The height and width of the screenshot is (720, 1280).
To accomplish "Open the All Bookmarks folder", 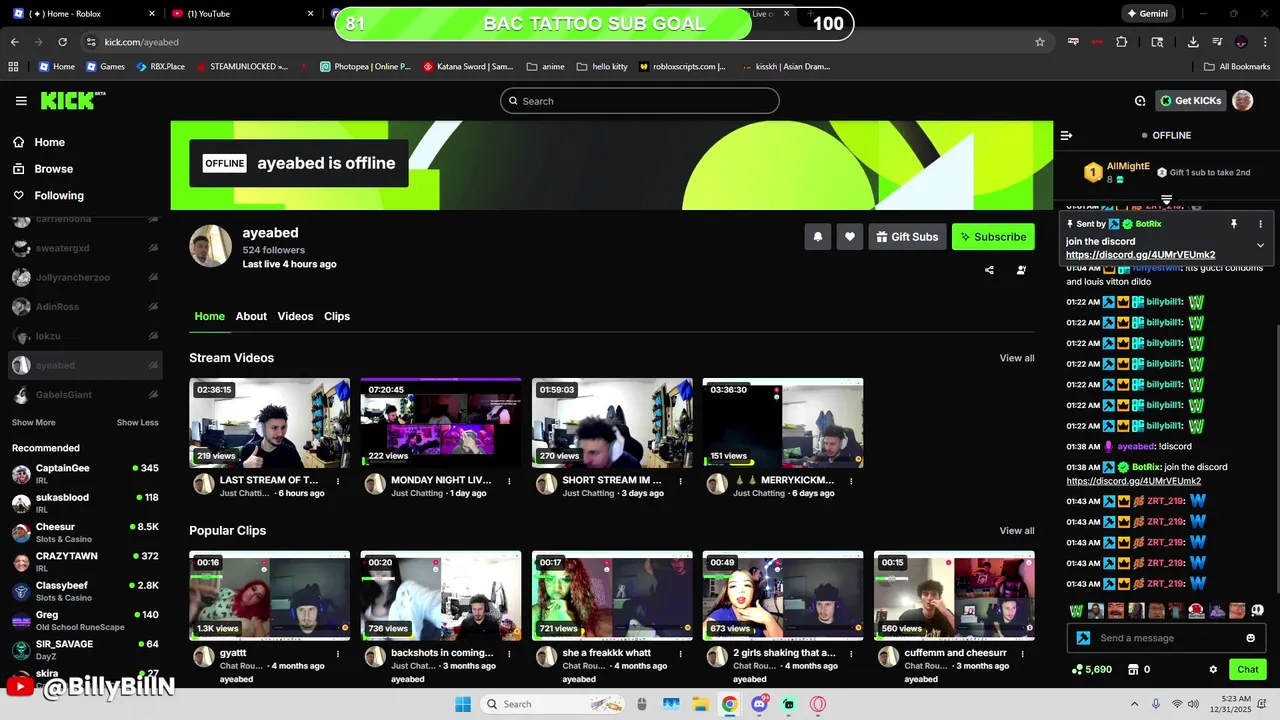I will tap(1237, 67).
